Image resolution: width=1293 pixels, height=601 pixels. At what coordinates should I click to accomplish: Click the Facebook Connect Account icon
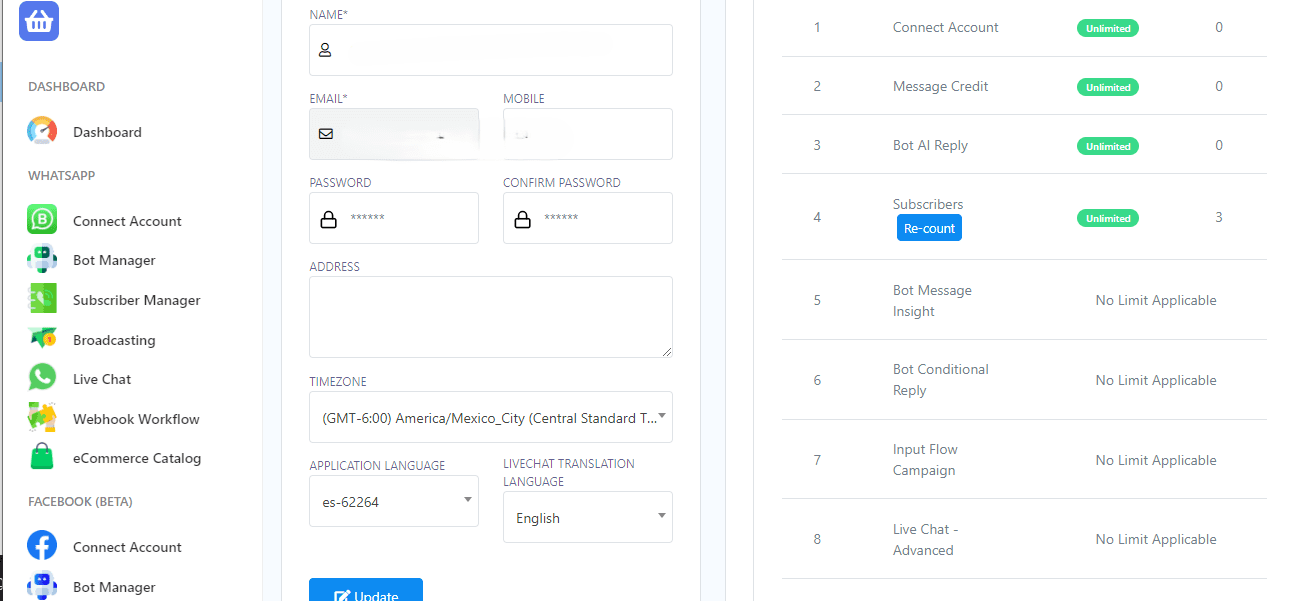point(42,547)
